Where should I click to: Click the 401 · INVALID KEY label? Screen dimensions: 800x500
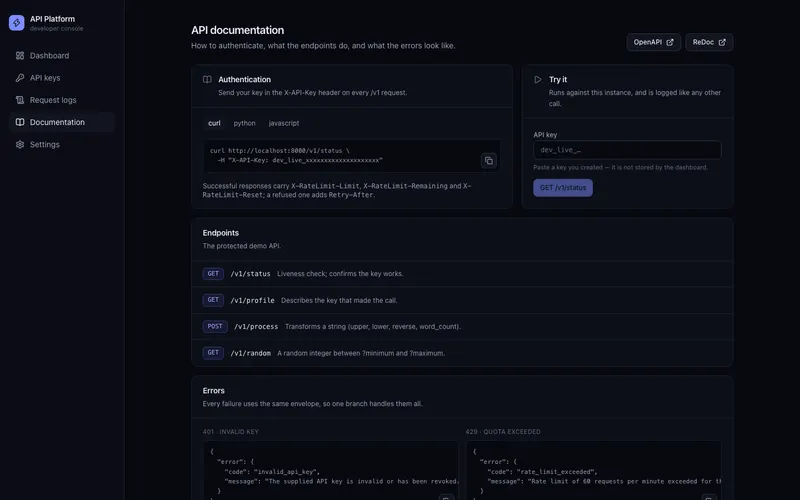click(x=231, y=432)
